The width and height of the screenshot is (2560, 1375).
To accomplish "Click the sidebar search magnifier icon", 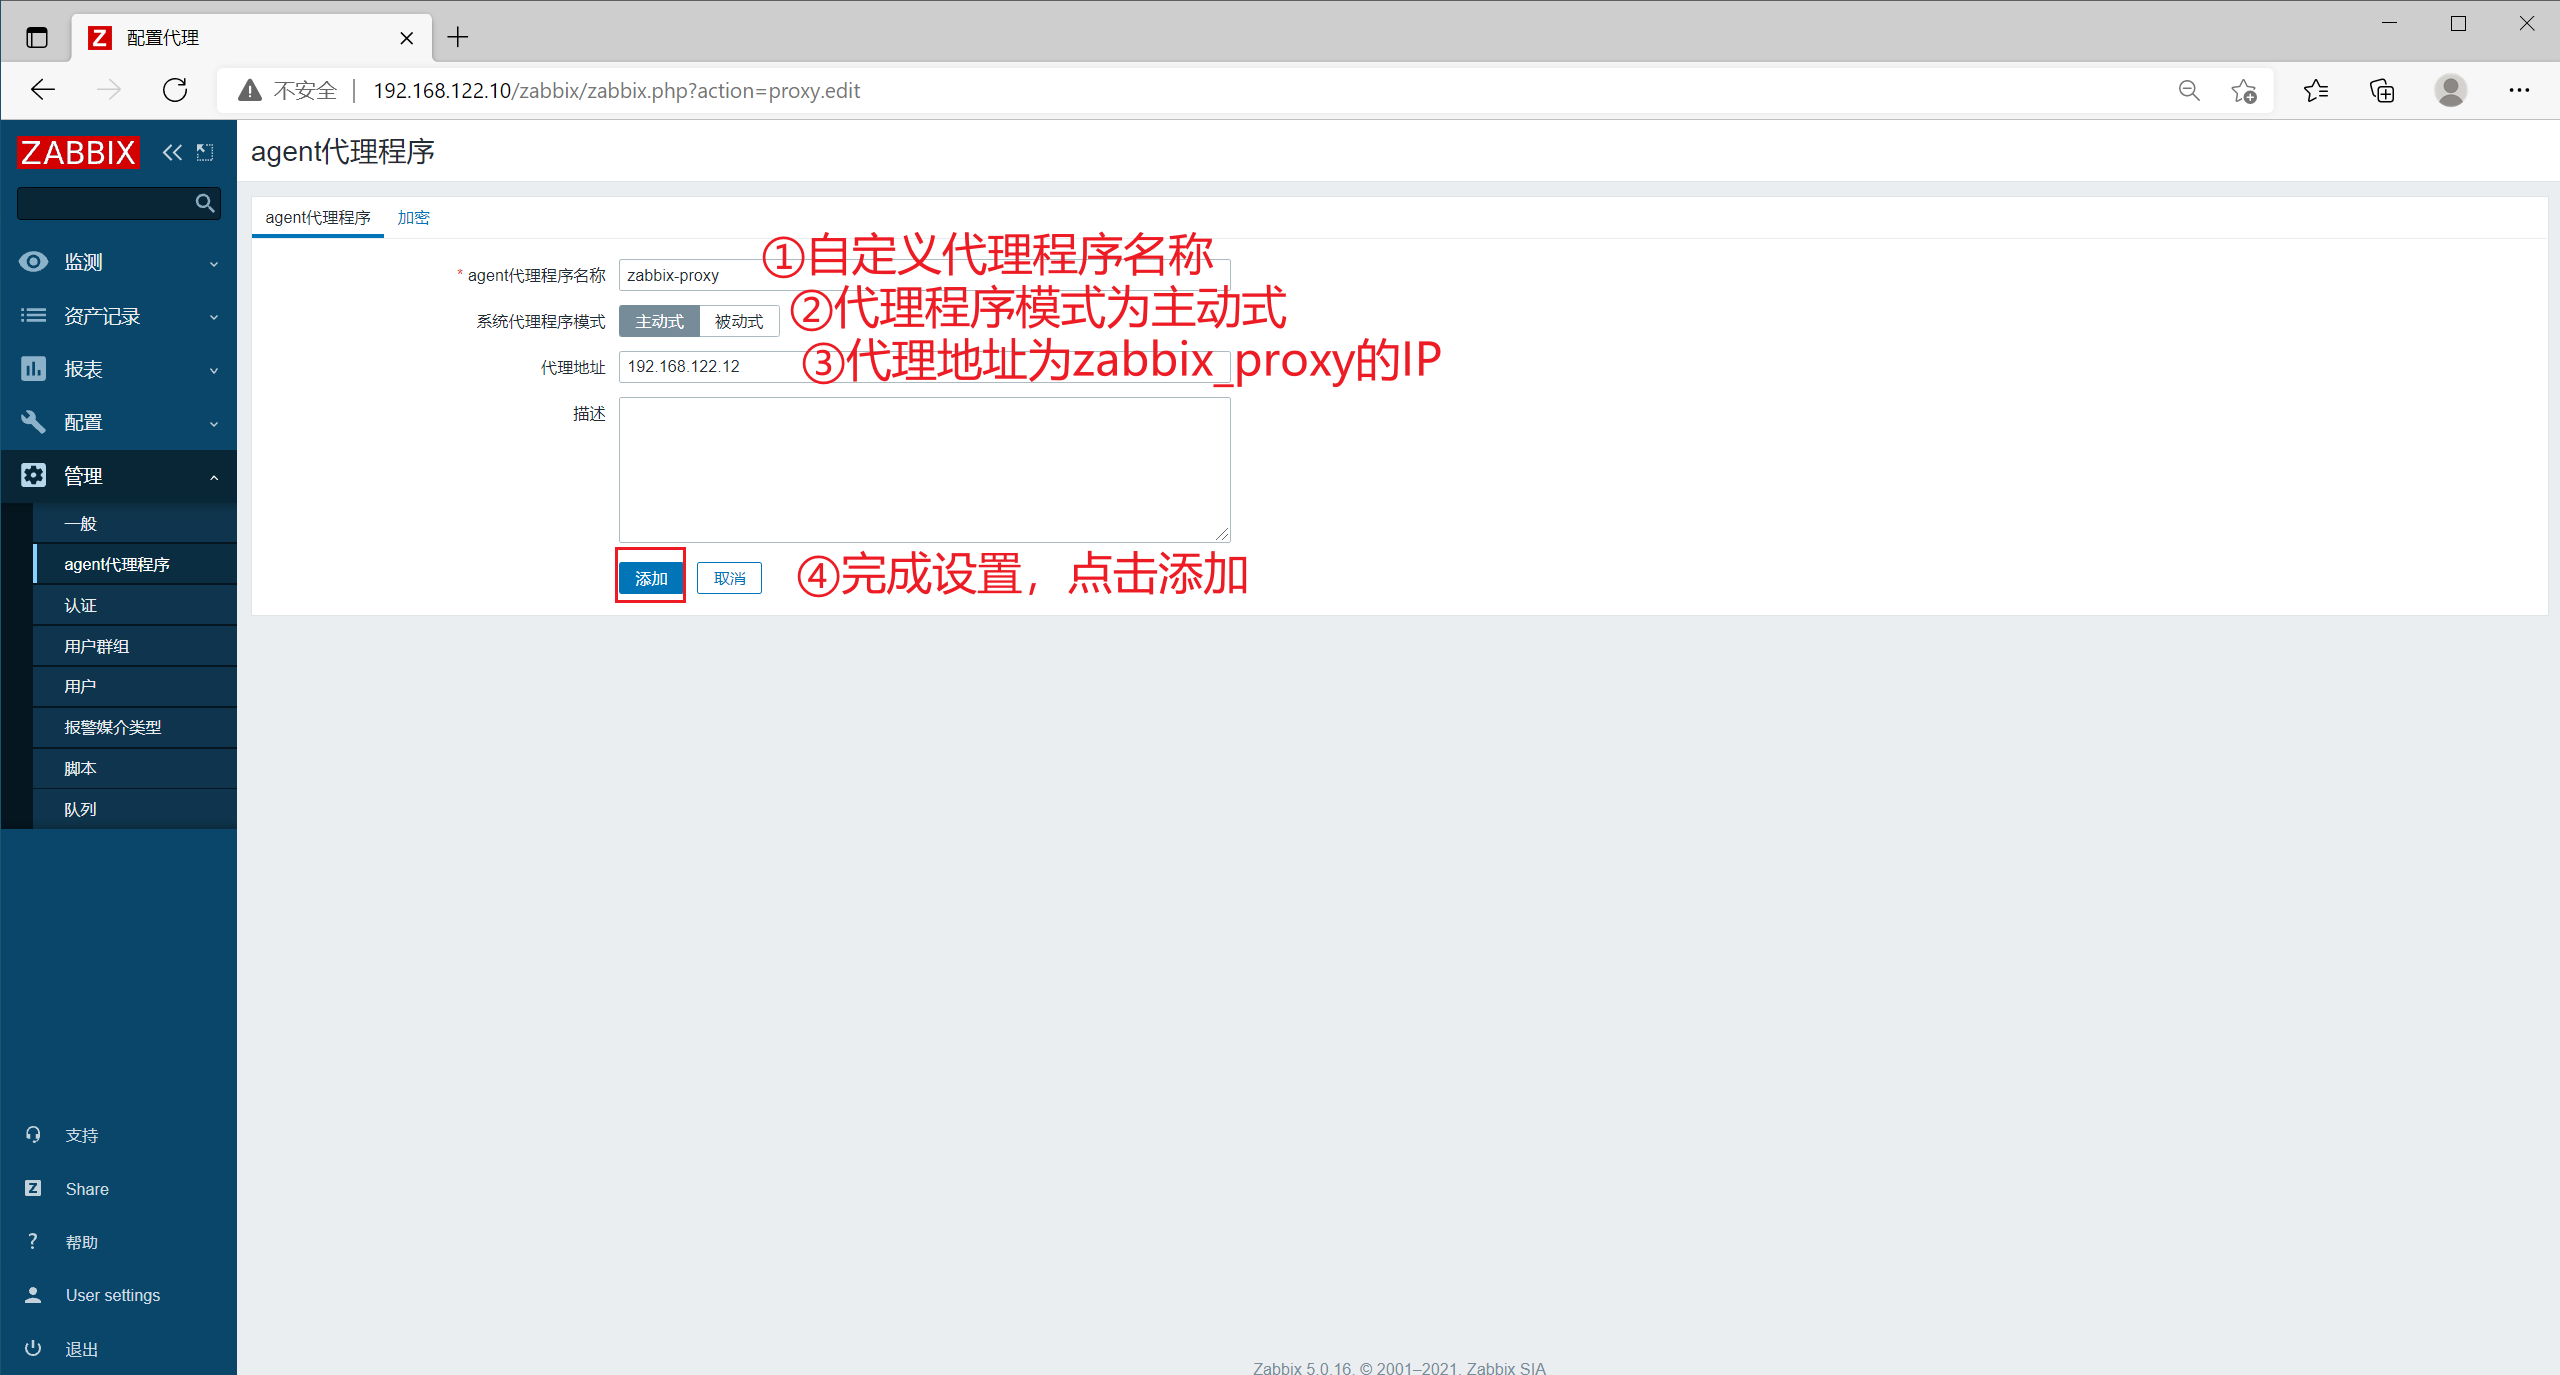I will click(205, 203).
